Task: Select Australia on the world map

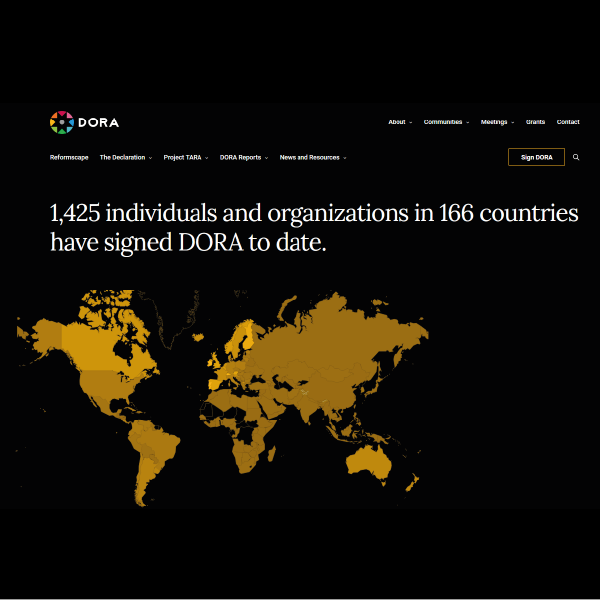Action: click(x=369, y=463)
